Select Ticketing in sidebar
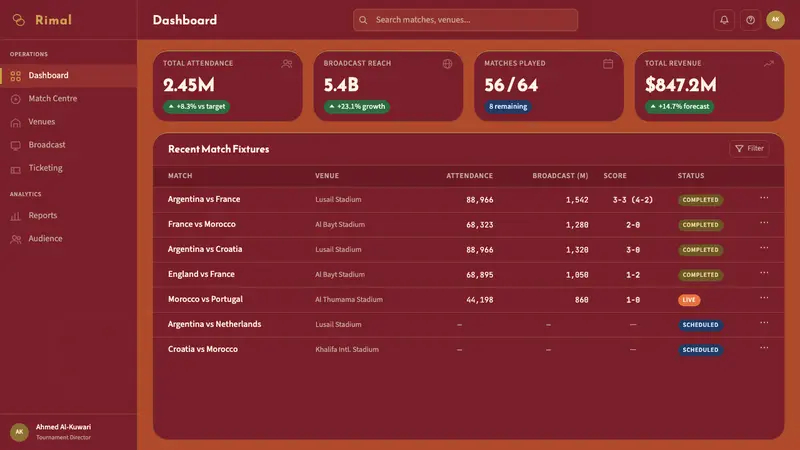Viewport: 800px width, 450px height. pos(68,168)
